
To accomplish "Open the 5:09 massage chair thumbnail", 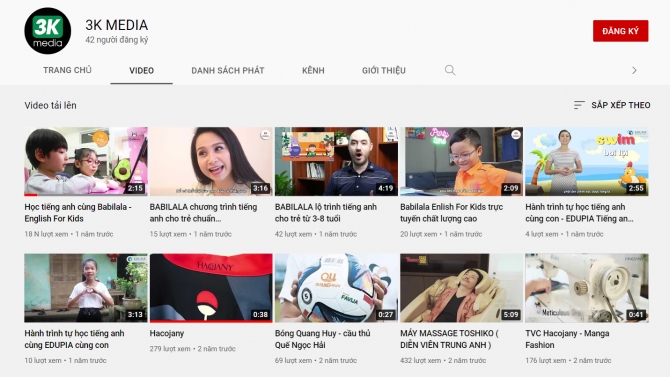I will click(461, 288).
